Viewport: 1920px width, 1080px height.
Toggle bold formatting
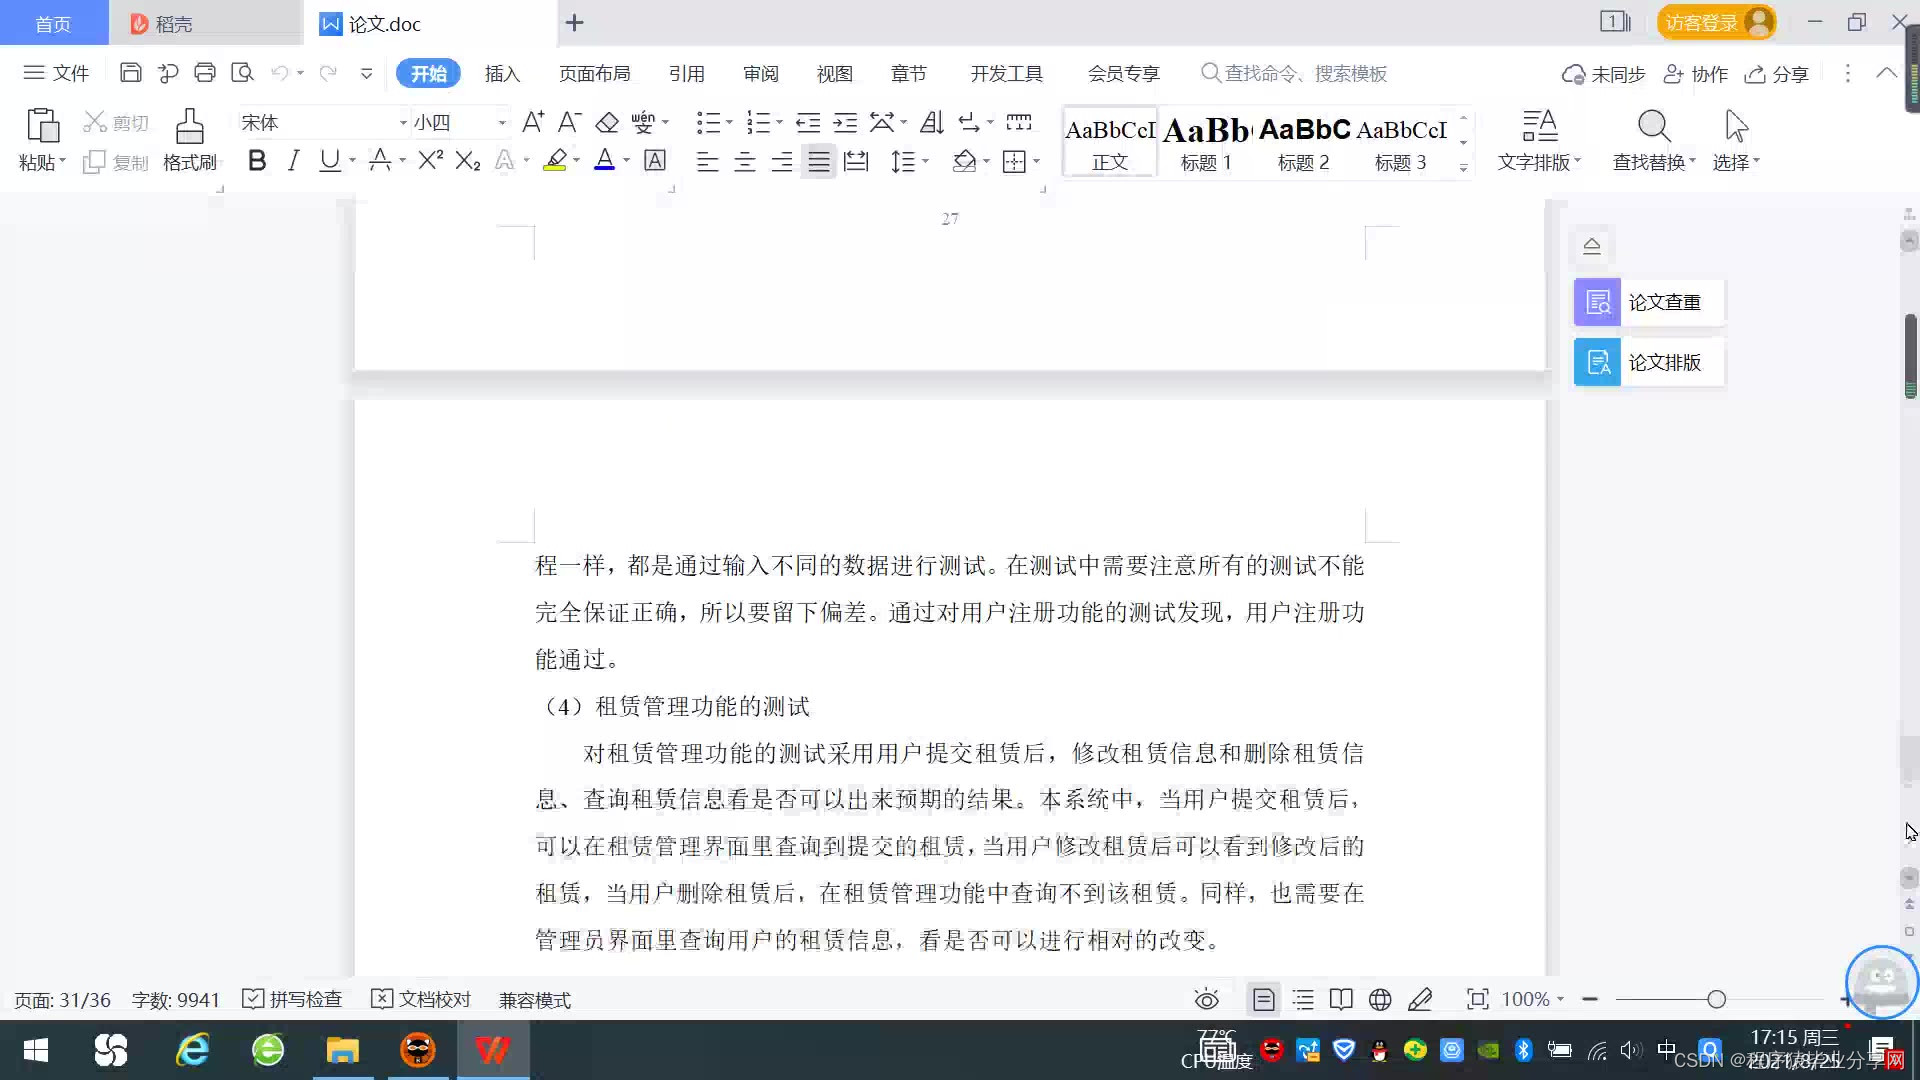[257, 161]
